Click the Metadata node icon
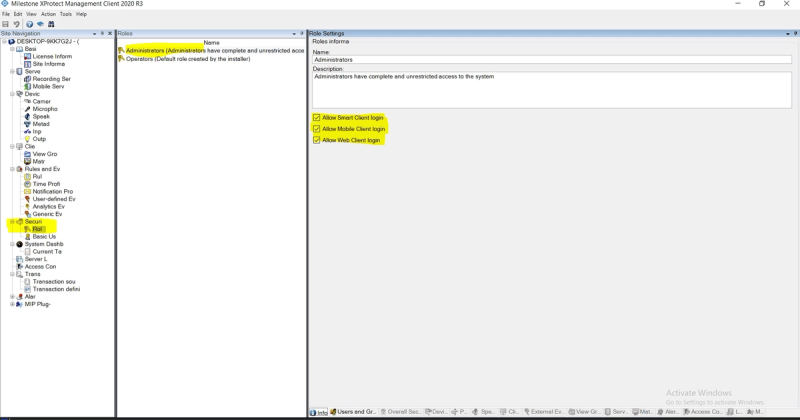Viewport: 800px width, 420px height. [28, 124]
